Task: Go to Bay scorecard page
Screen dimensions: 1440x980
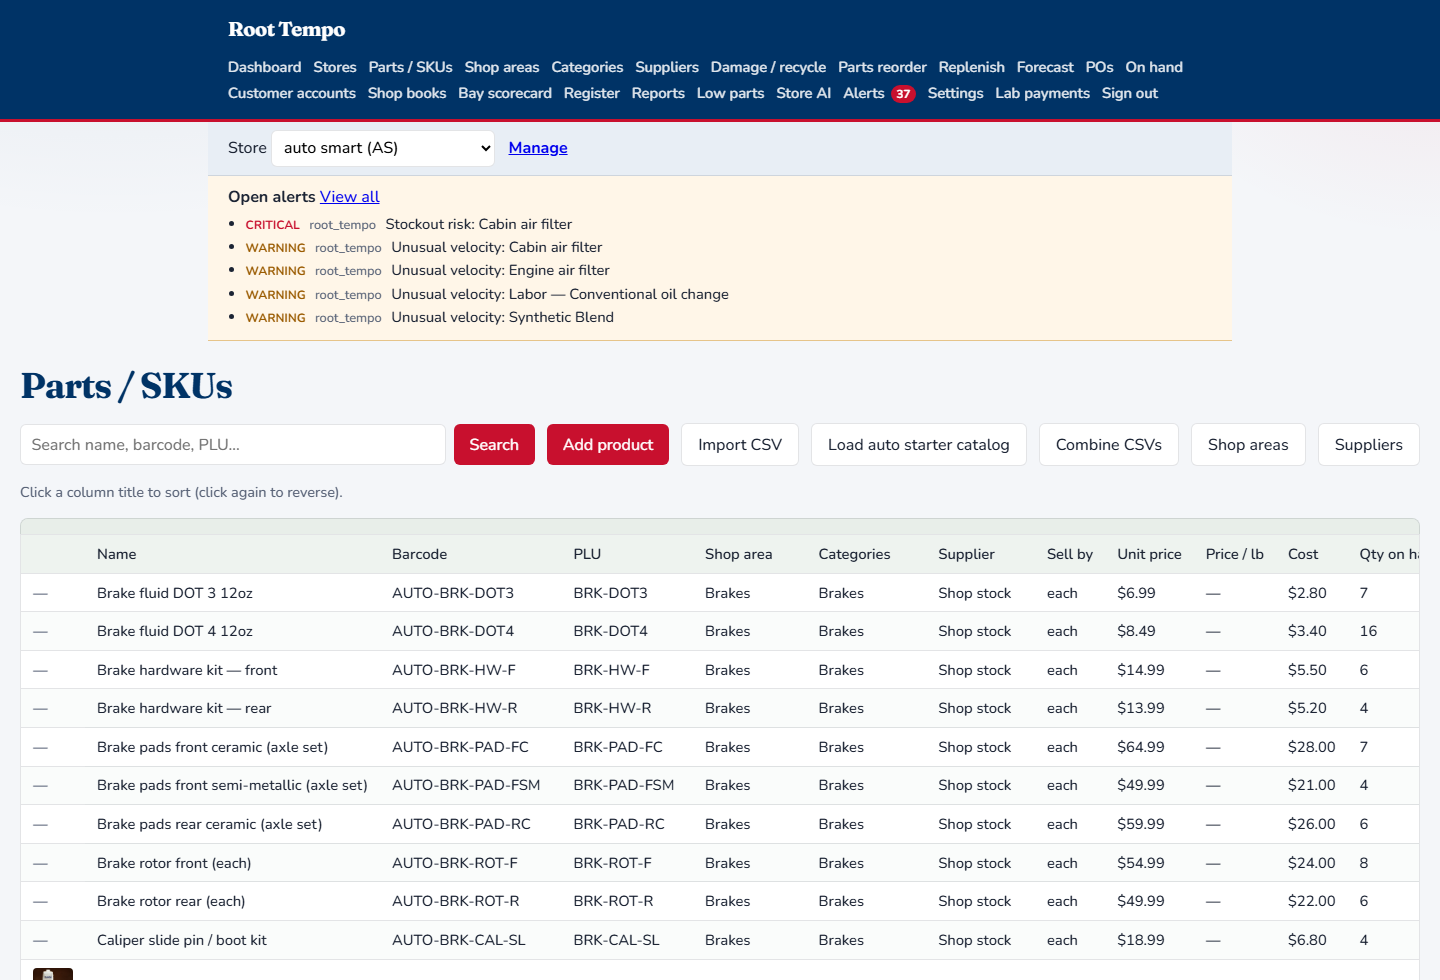Action: [x=505, y=93]
